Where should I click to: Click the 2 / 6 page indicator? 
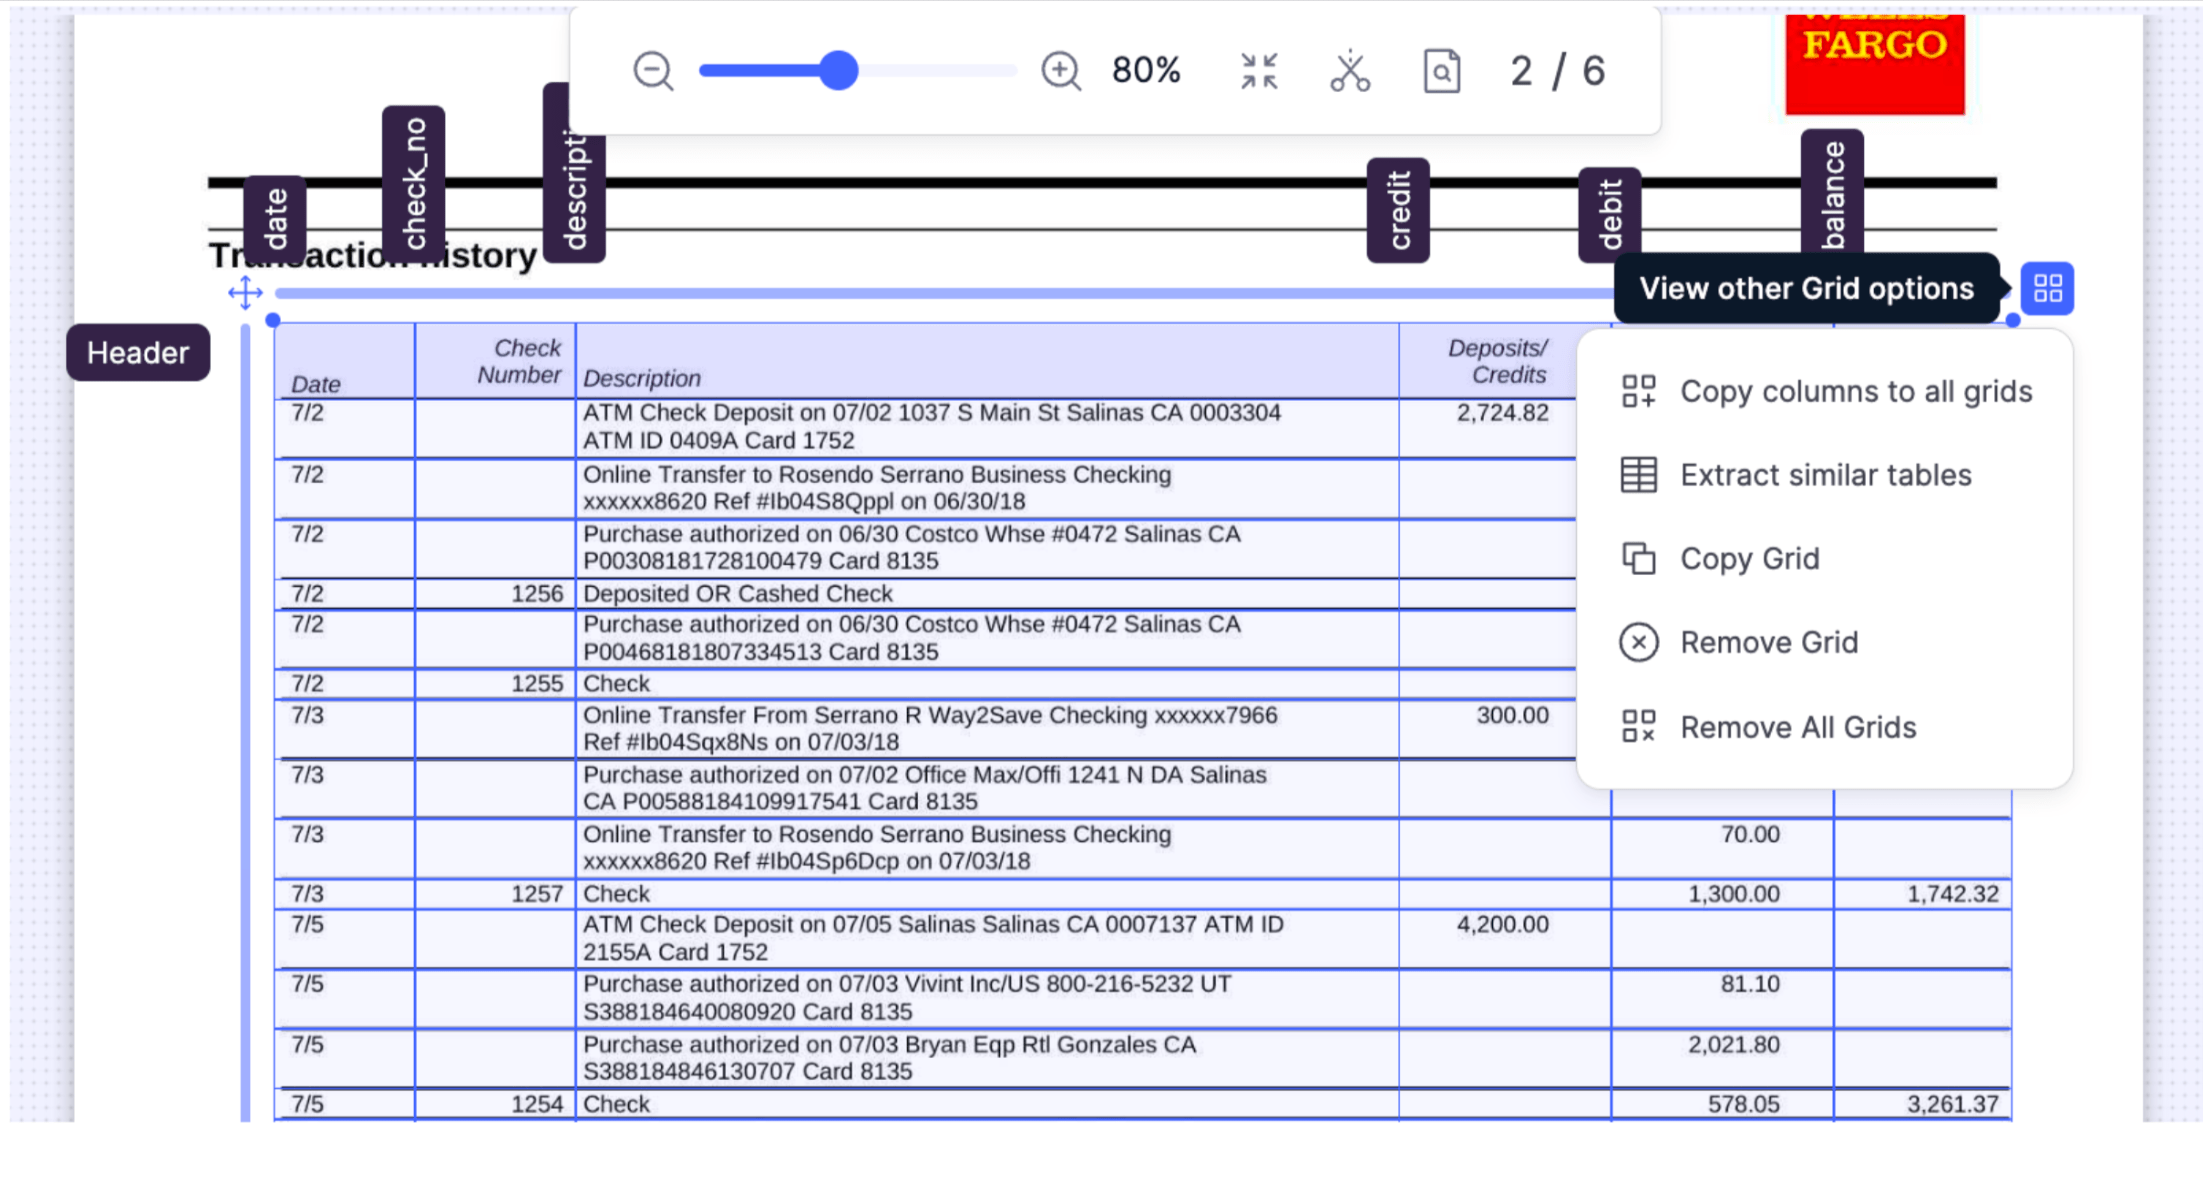click(x=1557, y=71)
